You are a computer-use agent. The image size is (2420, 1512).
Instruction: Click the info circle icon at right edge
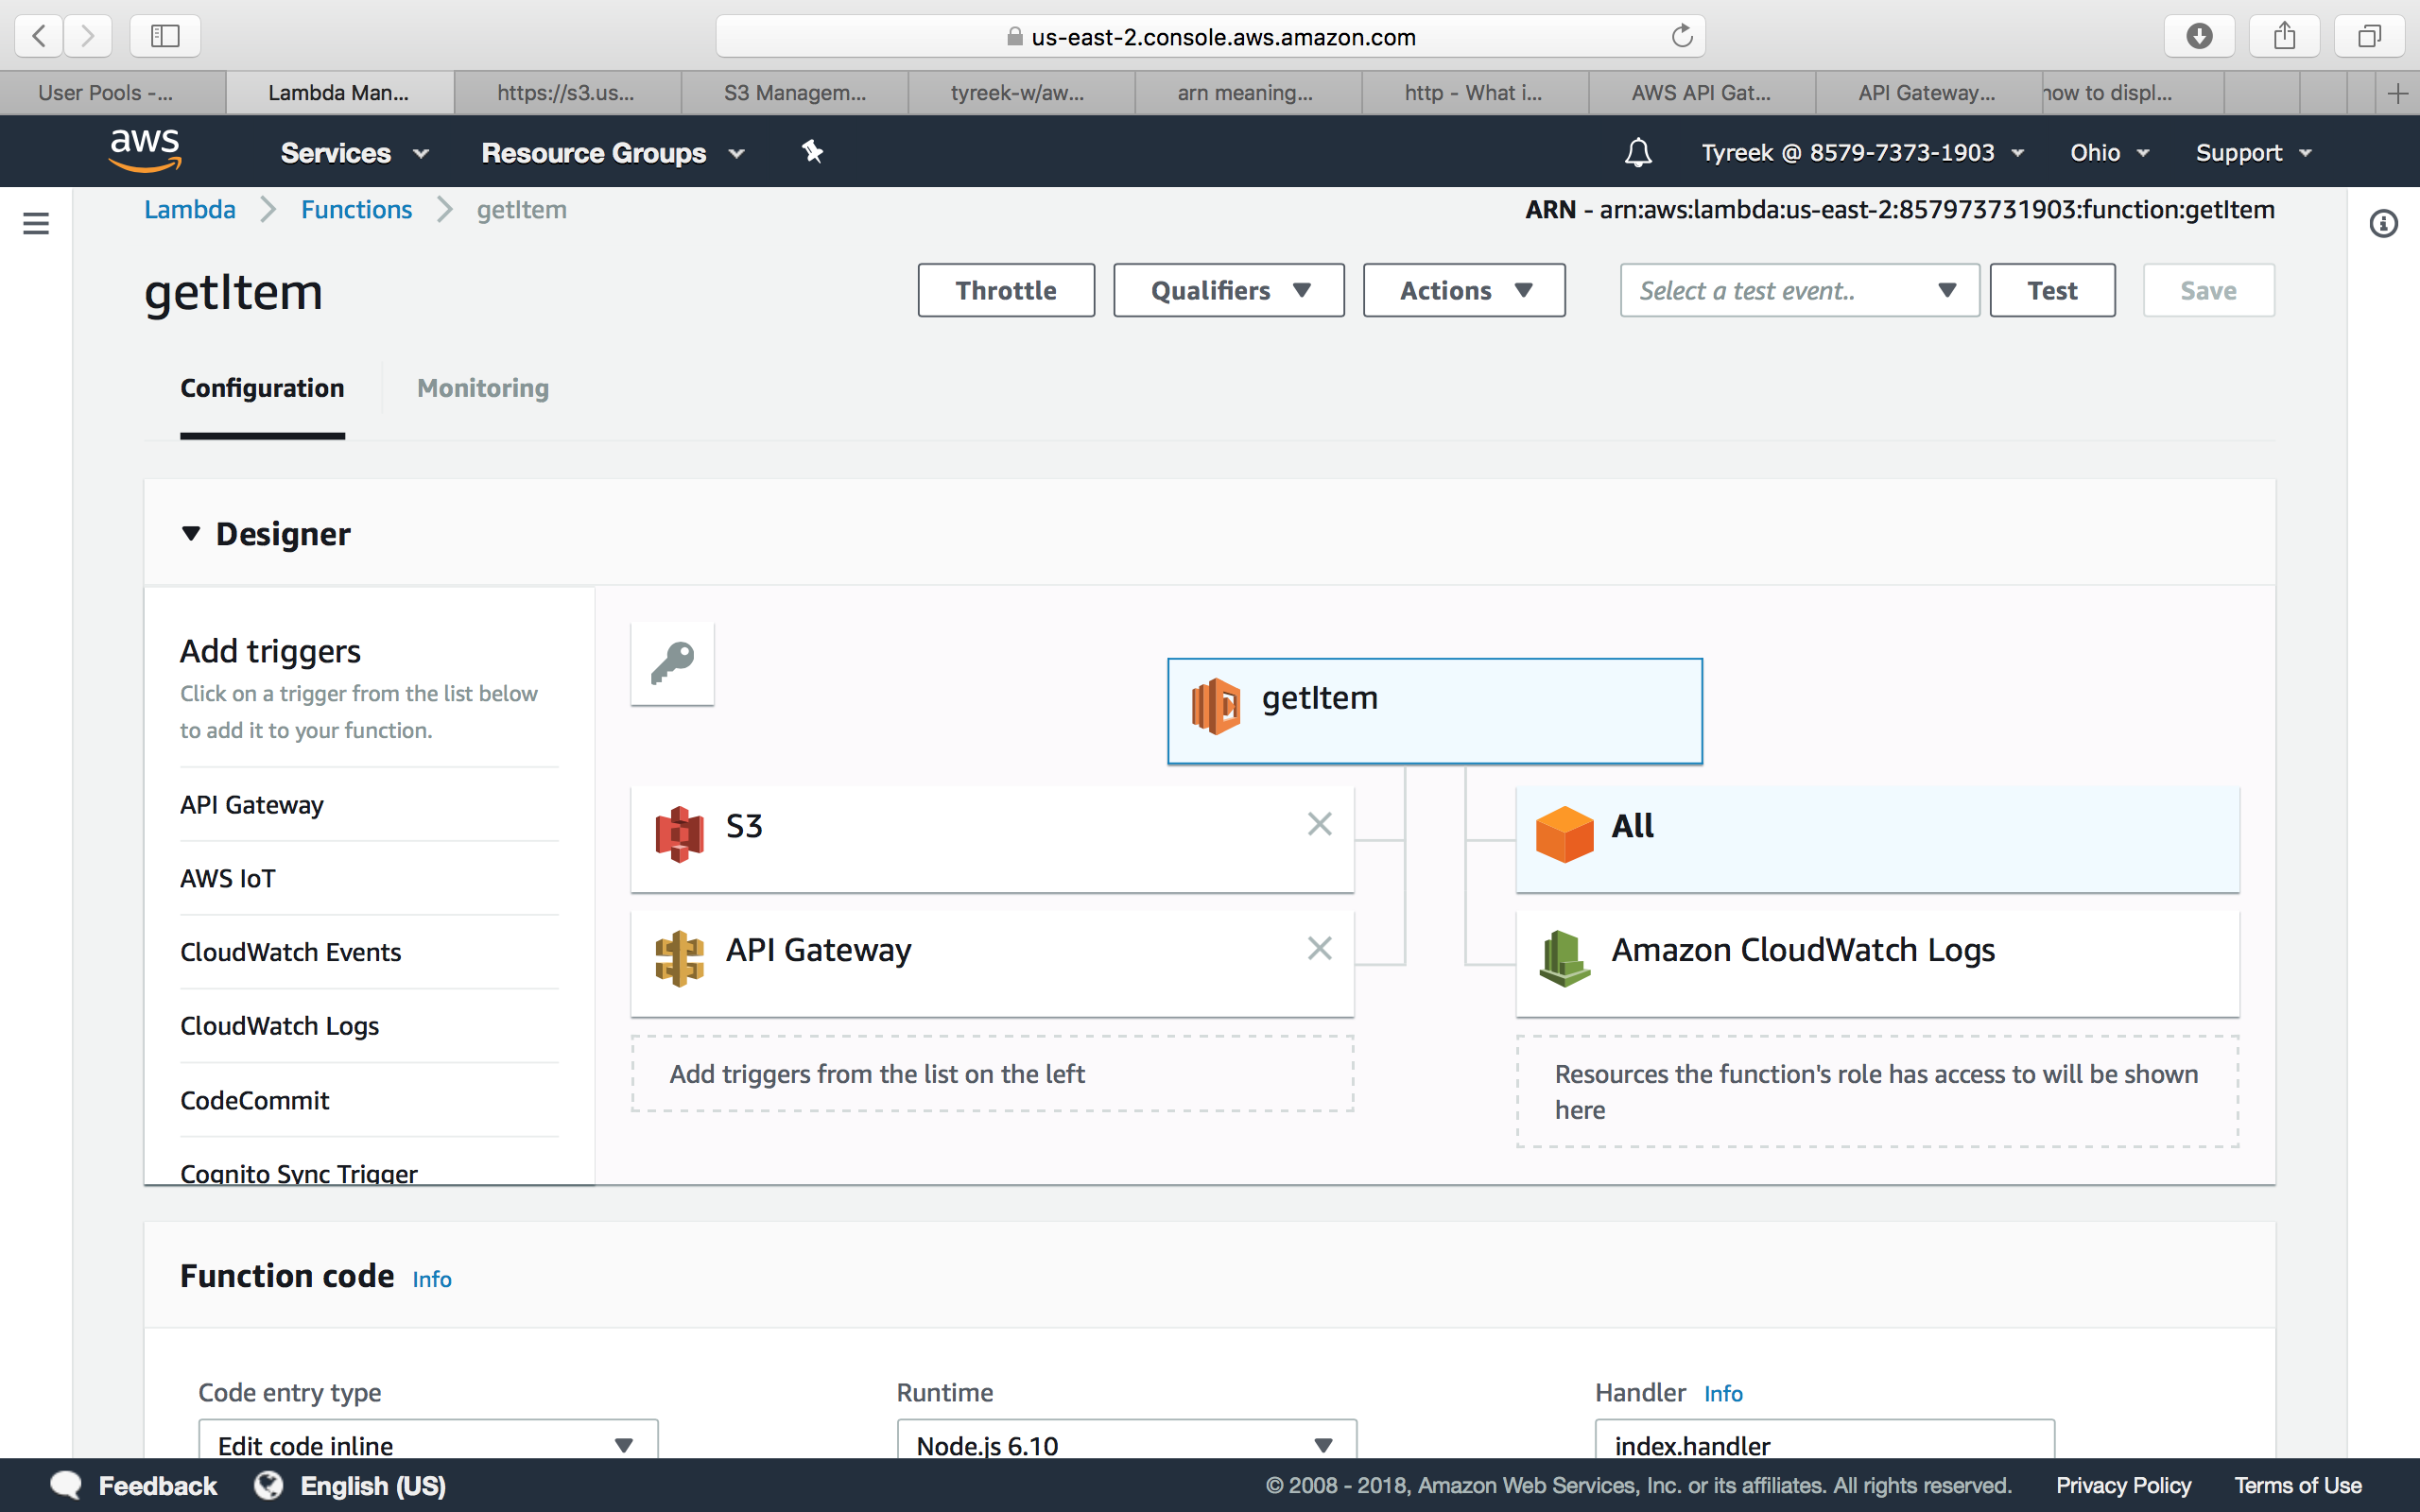coord(2383,223)
